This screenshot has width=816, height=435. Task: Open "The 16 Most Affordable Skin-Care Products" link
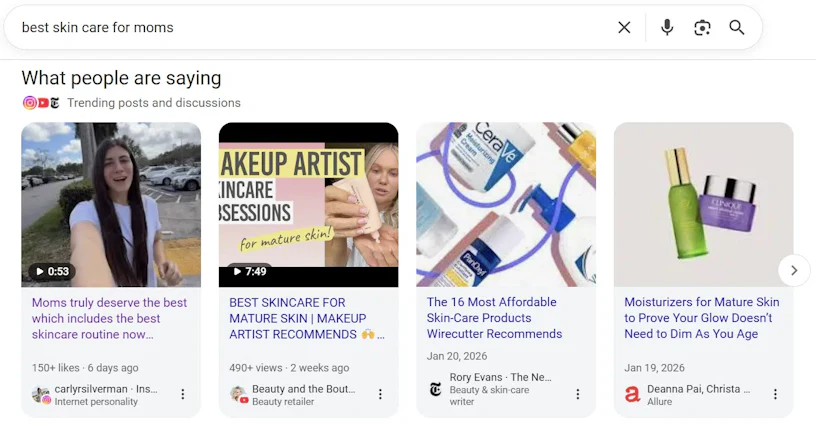point(494,318)
